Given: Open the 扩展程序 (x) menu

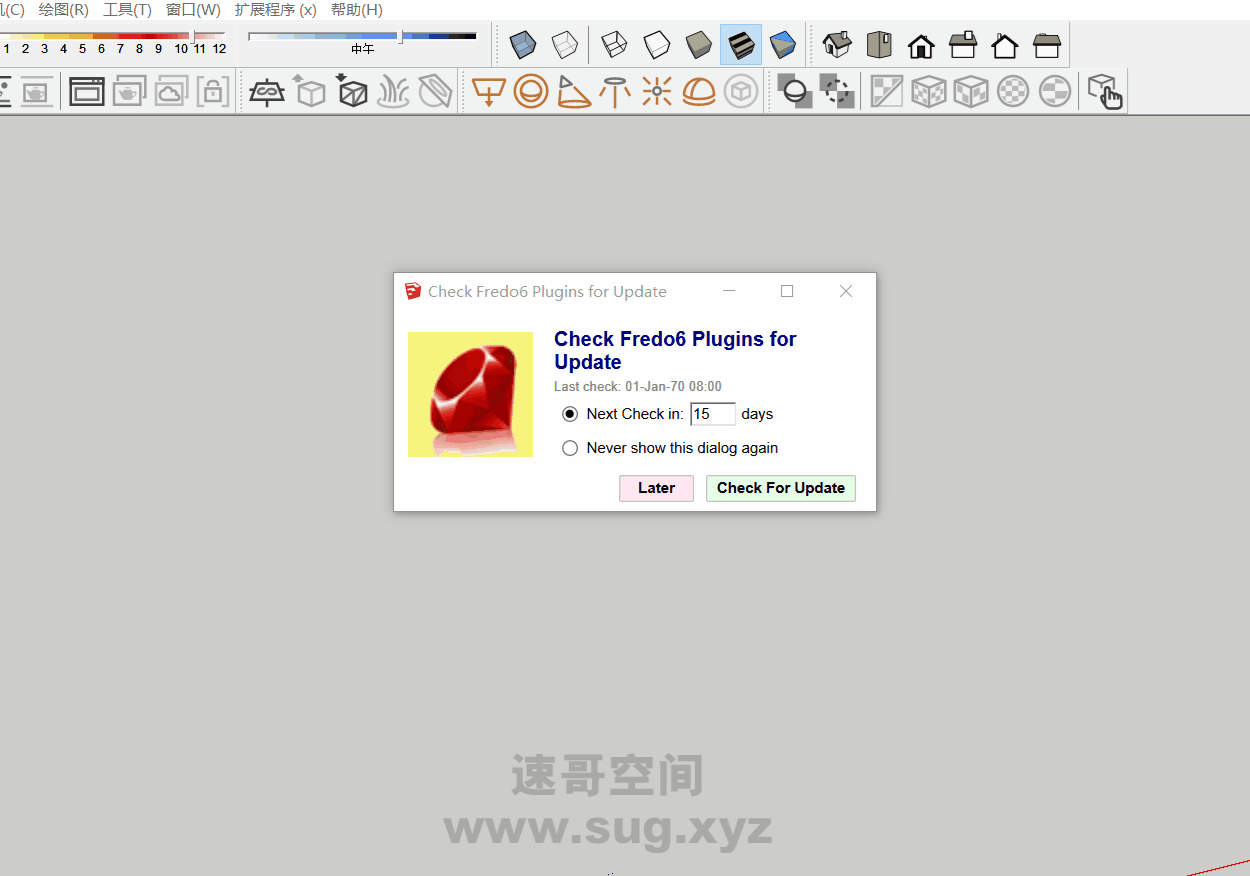Looking at the screenshot, I should tap(276, 10).
